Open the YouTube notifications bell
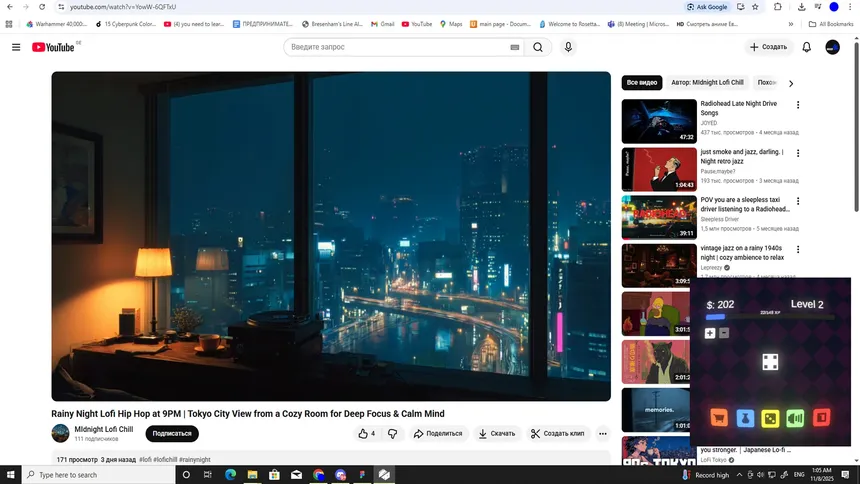This screenshot has width=860, height=484. [807, 47]
